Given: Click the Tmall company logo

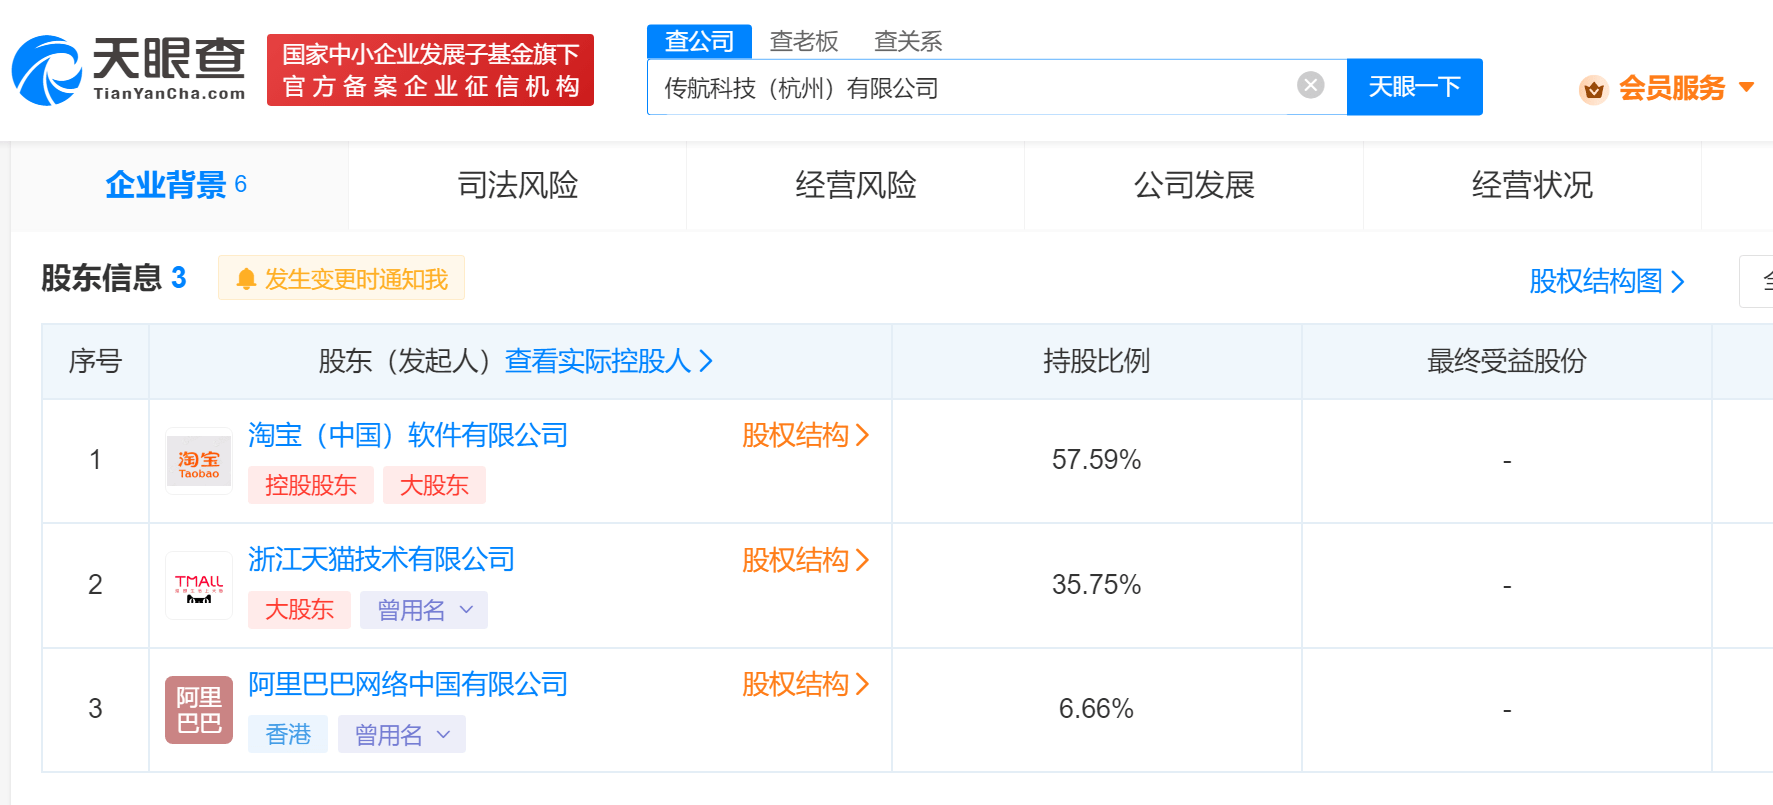Looking at the screenshot, I should click(199, 586).
